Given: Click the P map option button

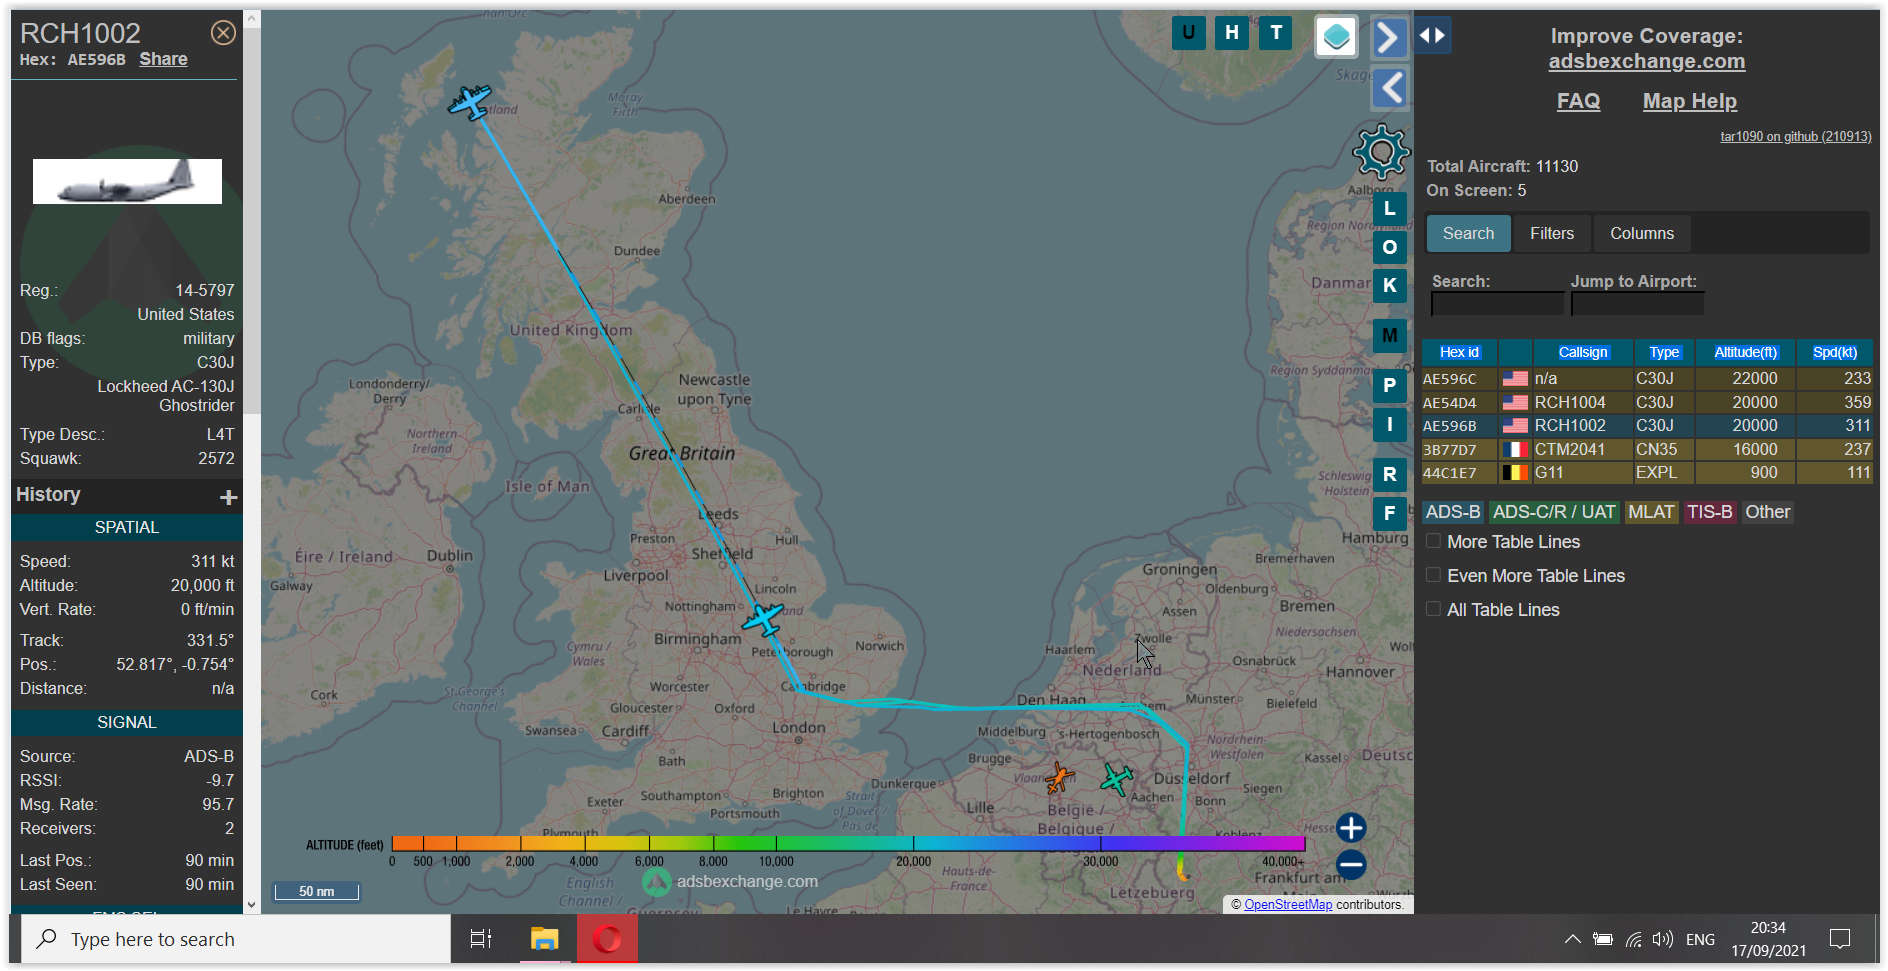Looking at the screenshot, I should click(x=1390, y=385).
